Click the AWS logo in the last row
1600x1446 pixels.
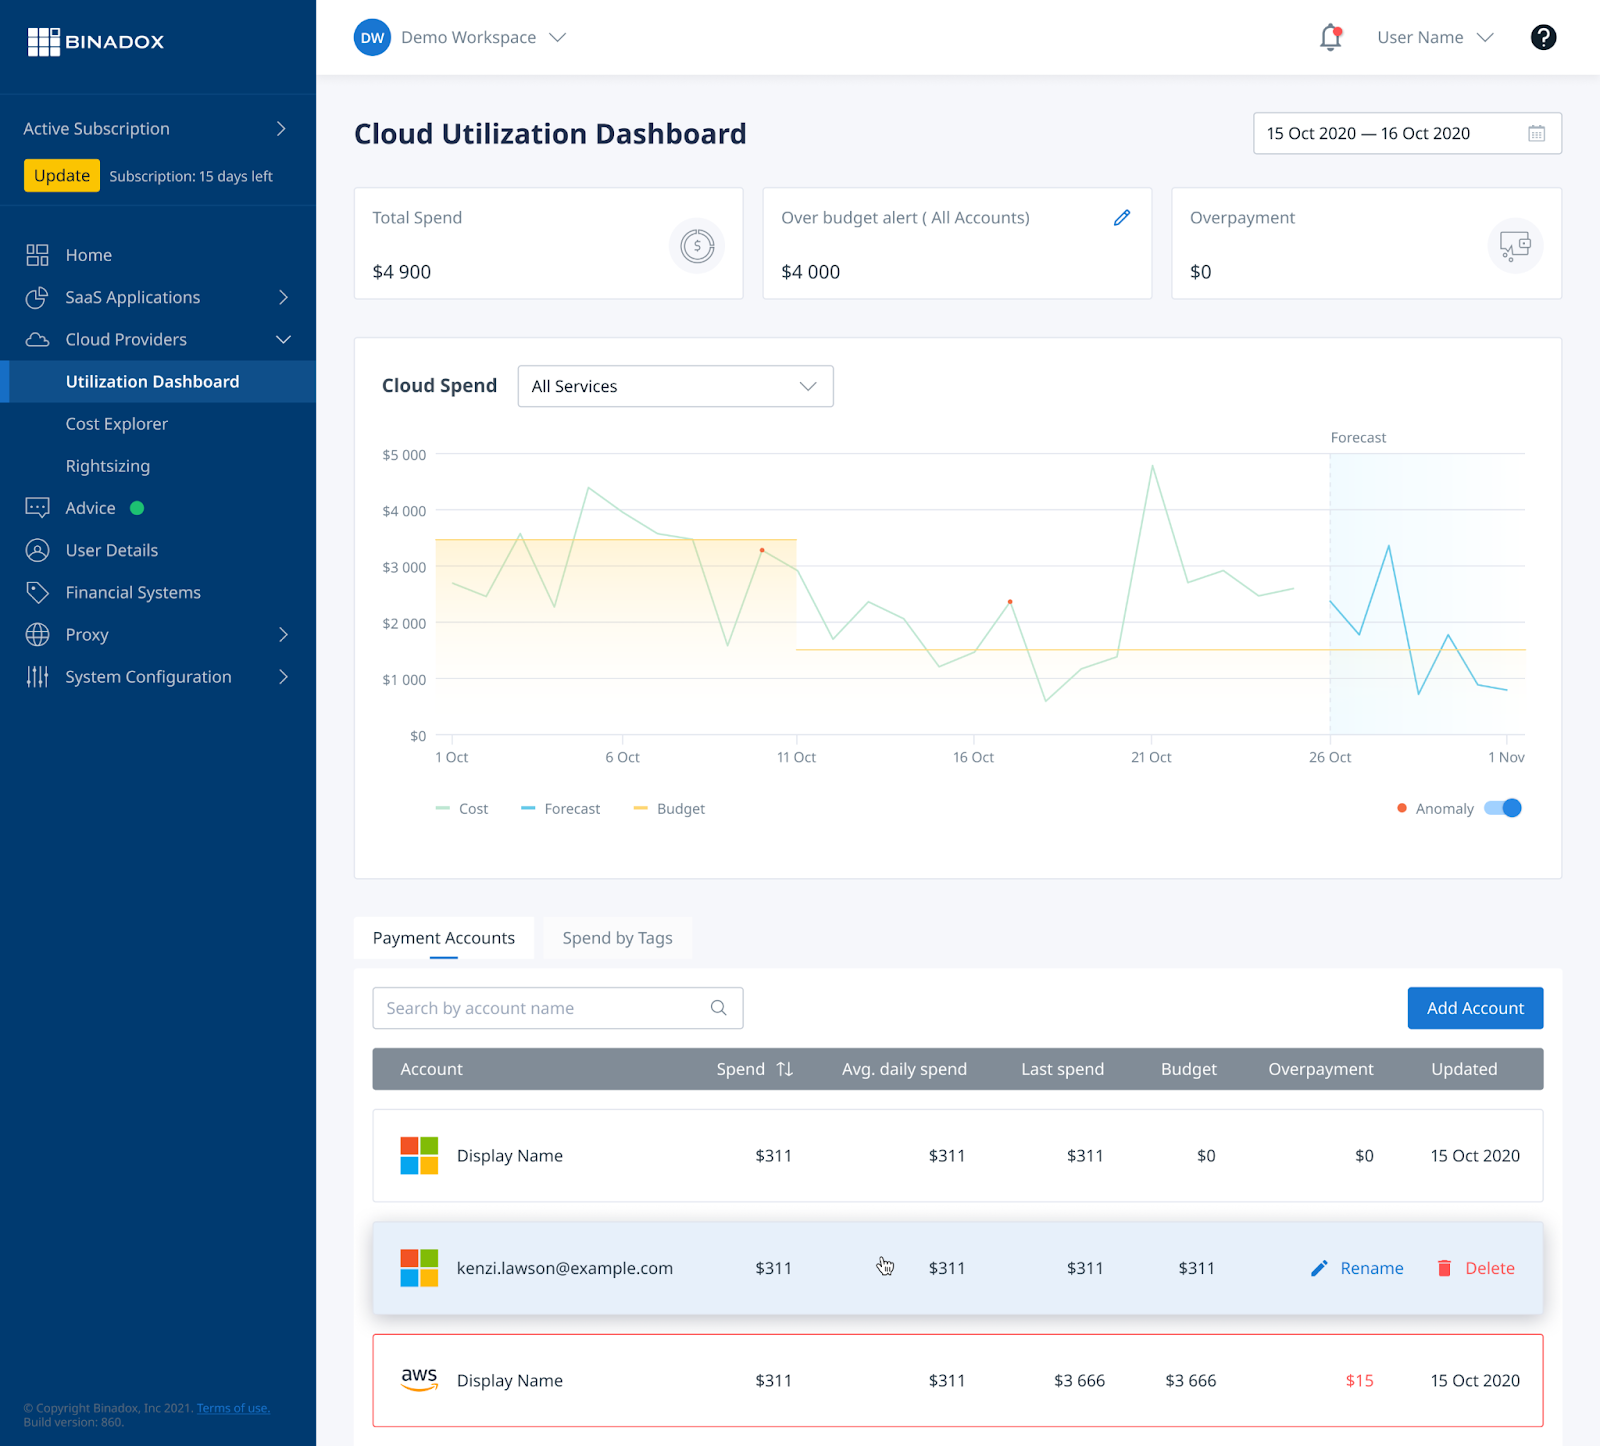(419, 1380)
